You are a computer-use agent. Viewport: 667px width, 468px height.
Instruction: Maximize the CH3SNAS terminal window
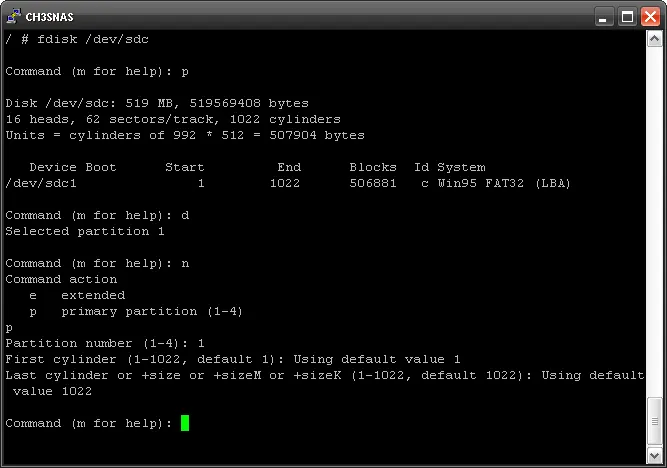pyautogui.click(x=627, y=17)
